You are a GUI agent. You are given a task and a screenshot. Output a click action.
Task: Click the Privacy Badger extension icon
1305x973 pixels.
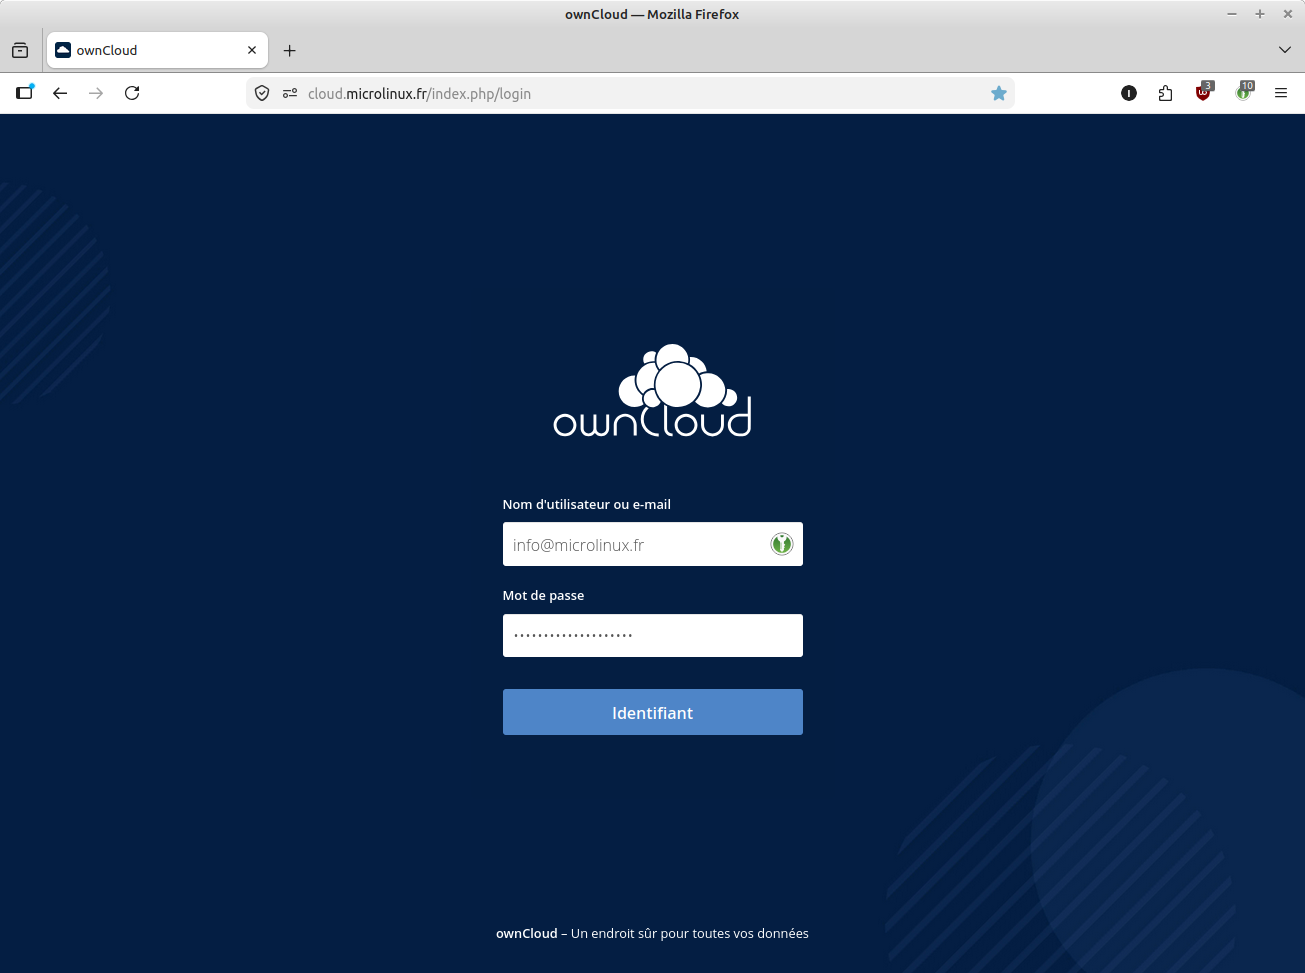click(1243, 93)
